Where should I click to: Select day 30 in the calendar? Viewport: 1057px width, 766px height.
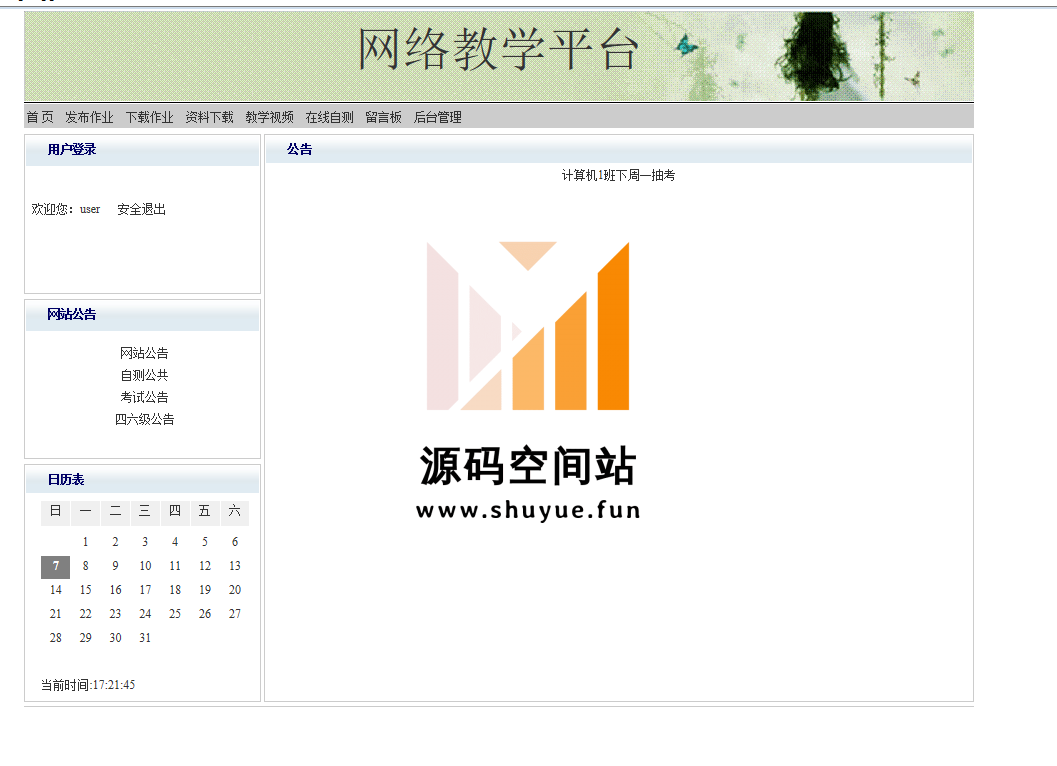pos(115,638)
